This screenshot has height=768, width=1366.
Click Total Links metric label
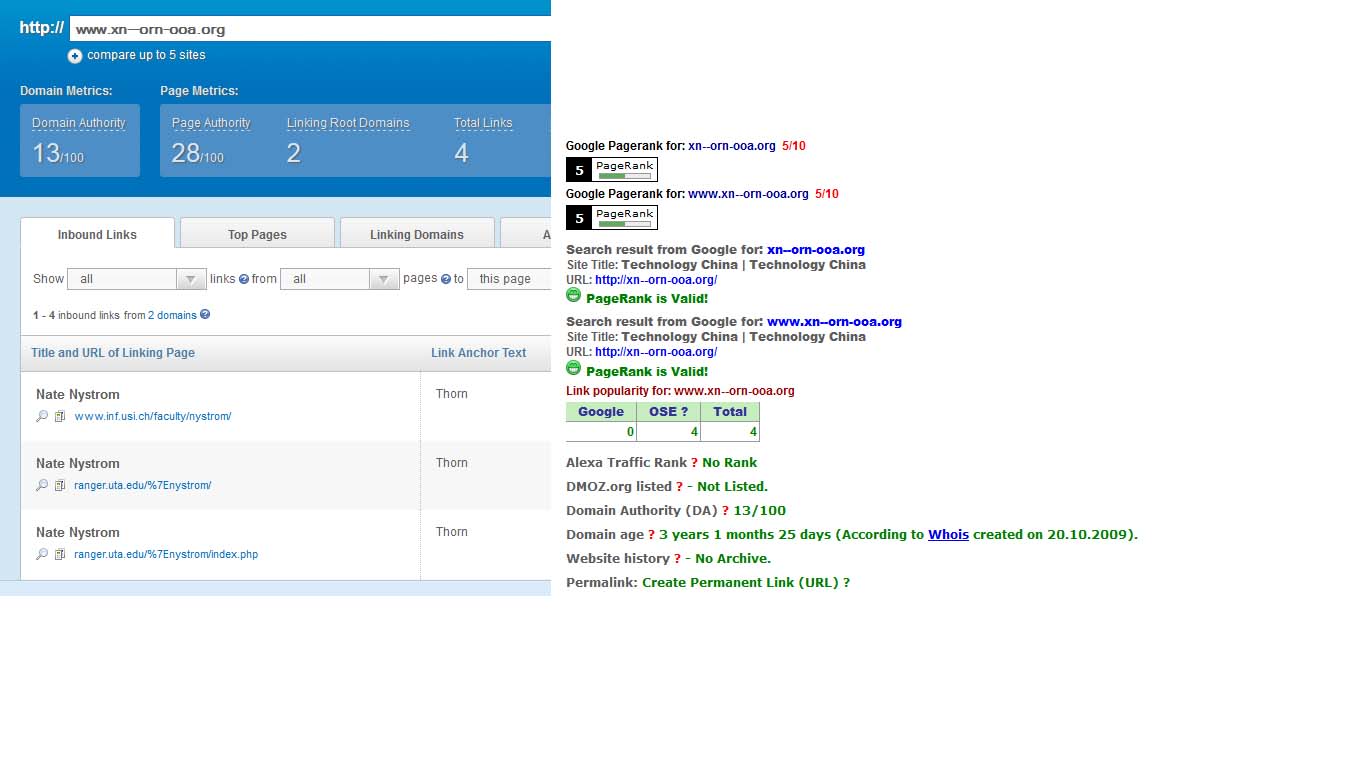pyautogui.click(x=483, y=123)
